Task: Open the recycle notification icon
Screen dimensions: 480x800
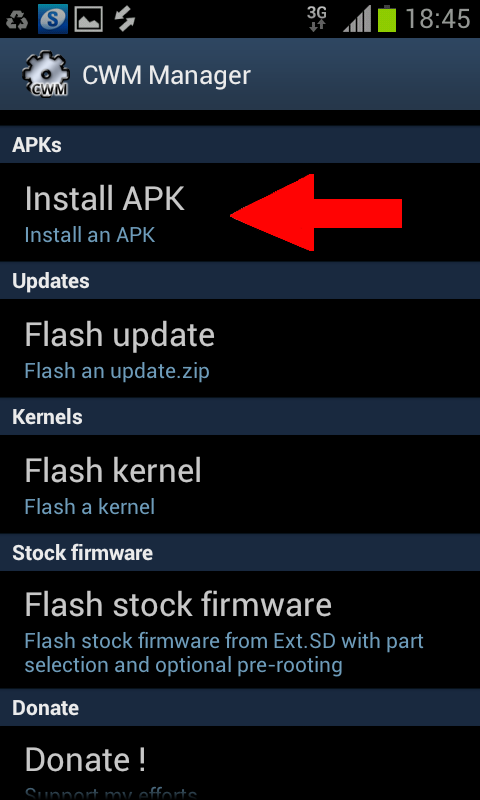Action: 17,19
